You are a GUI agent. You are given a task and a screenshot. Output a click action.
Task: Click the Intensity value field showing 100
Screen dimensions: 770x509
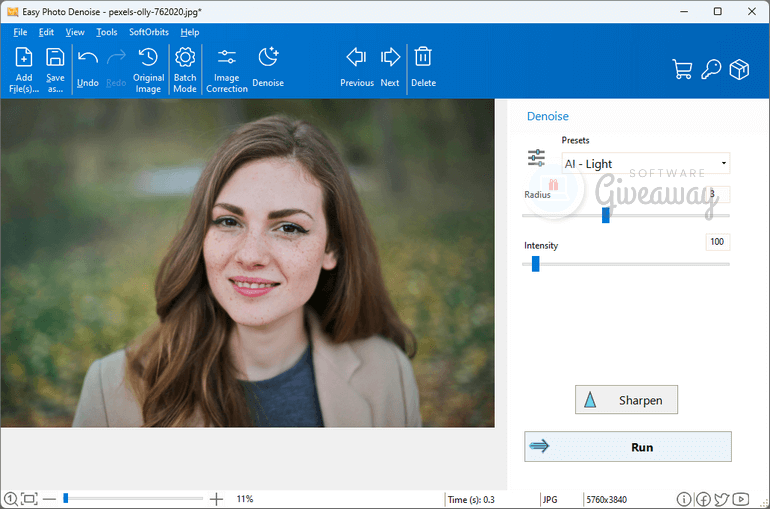[x=717, y=241]
